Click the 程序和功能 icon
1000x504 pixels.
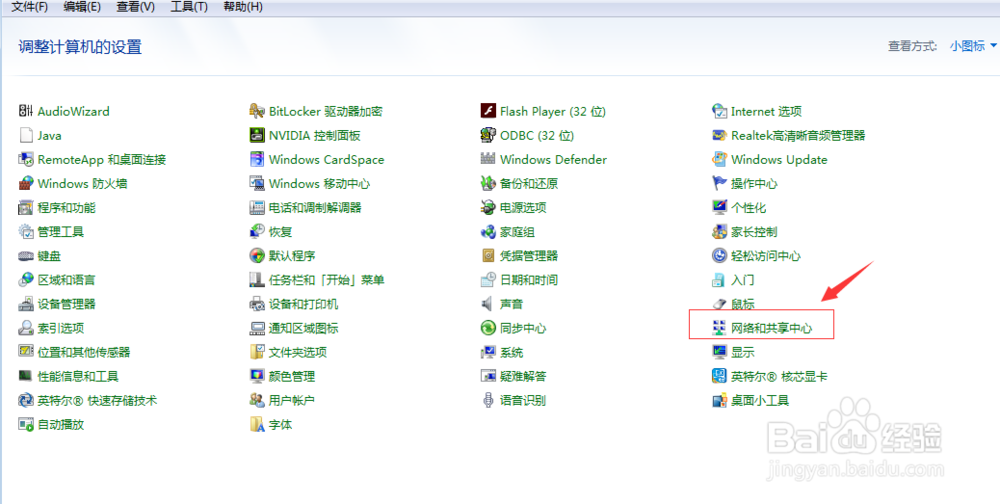[x=26, y=208]
